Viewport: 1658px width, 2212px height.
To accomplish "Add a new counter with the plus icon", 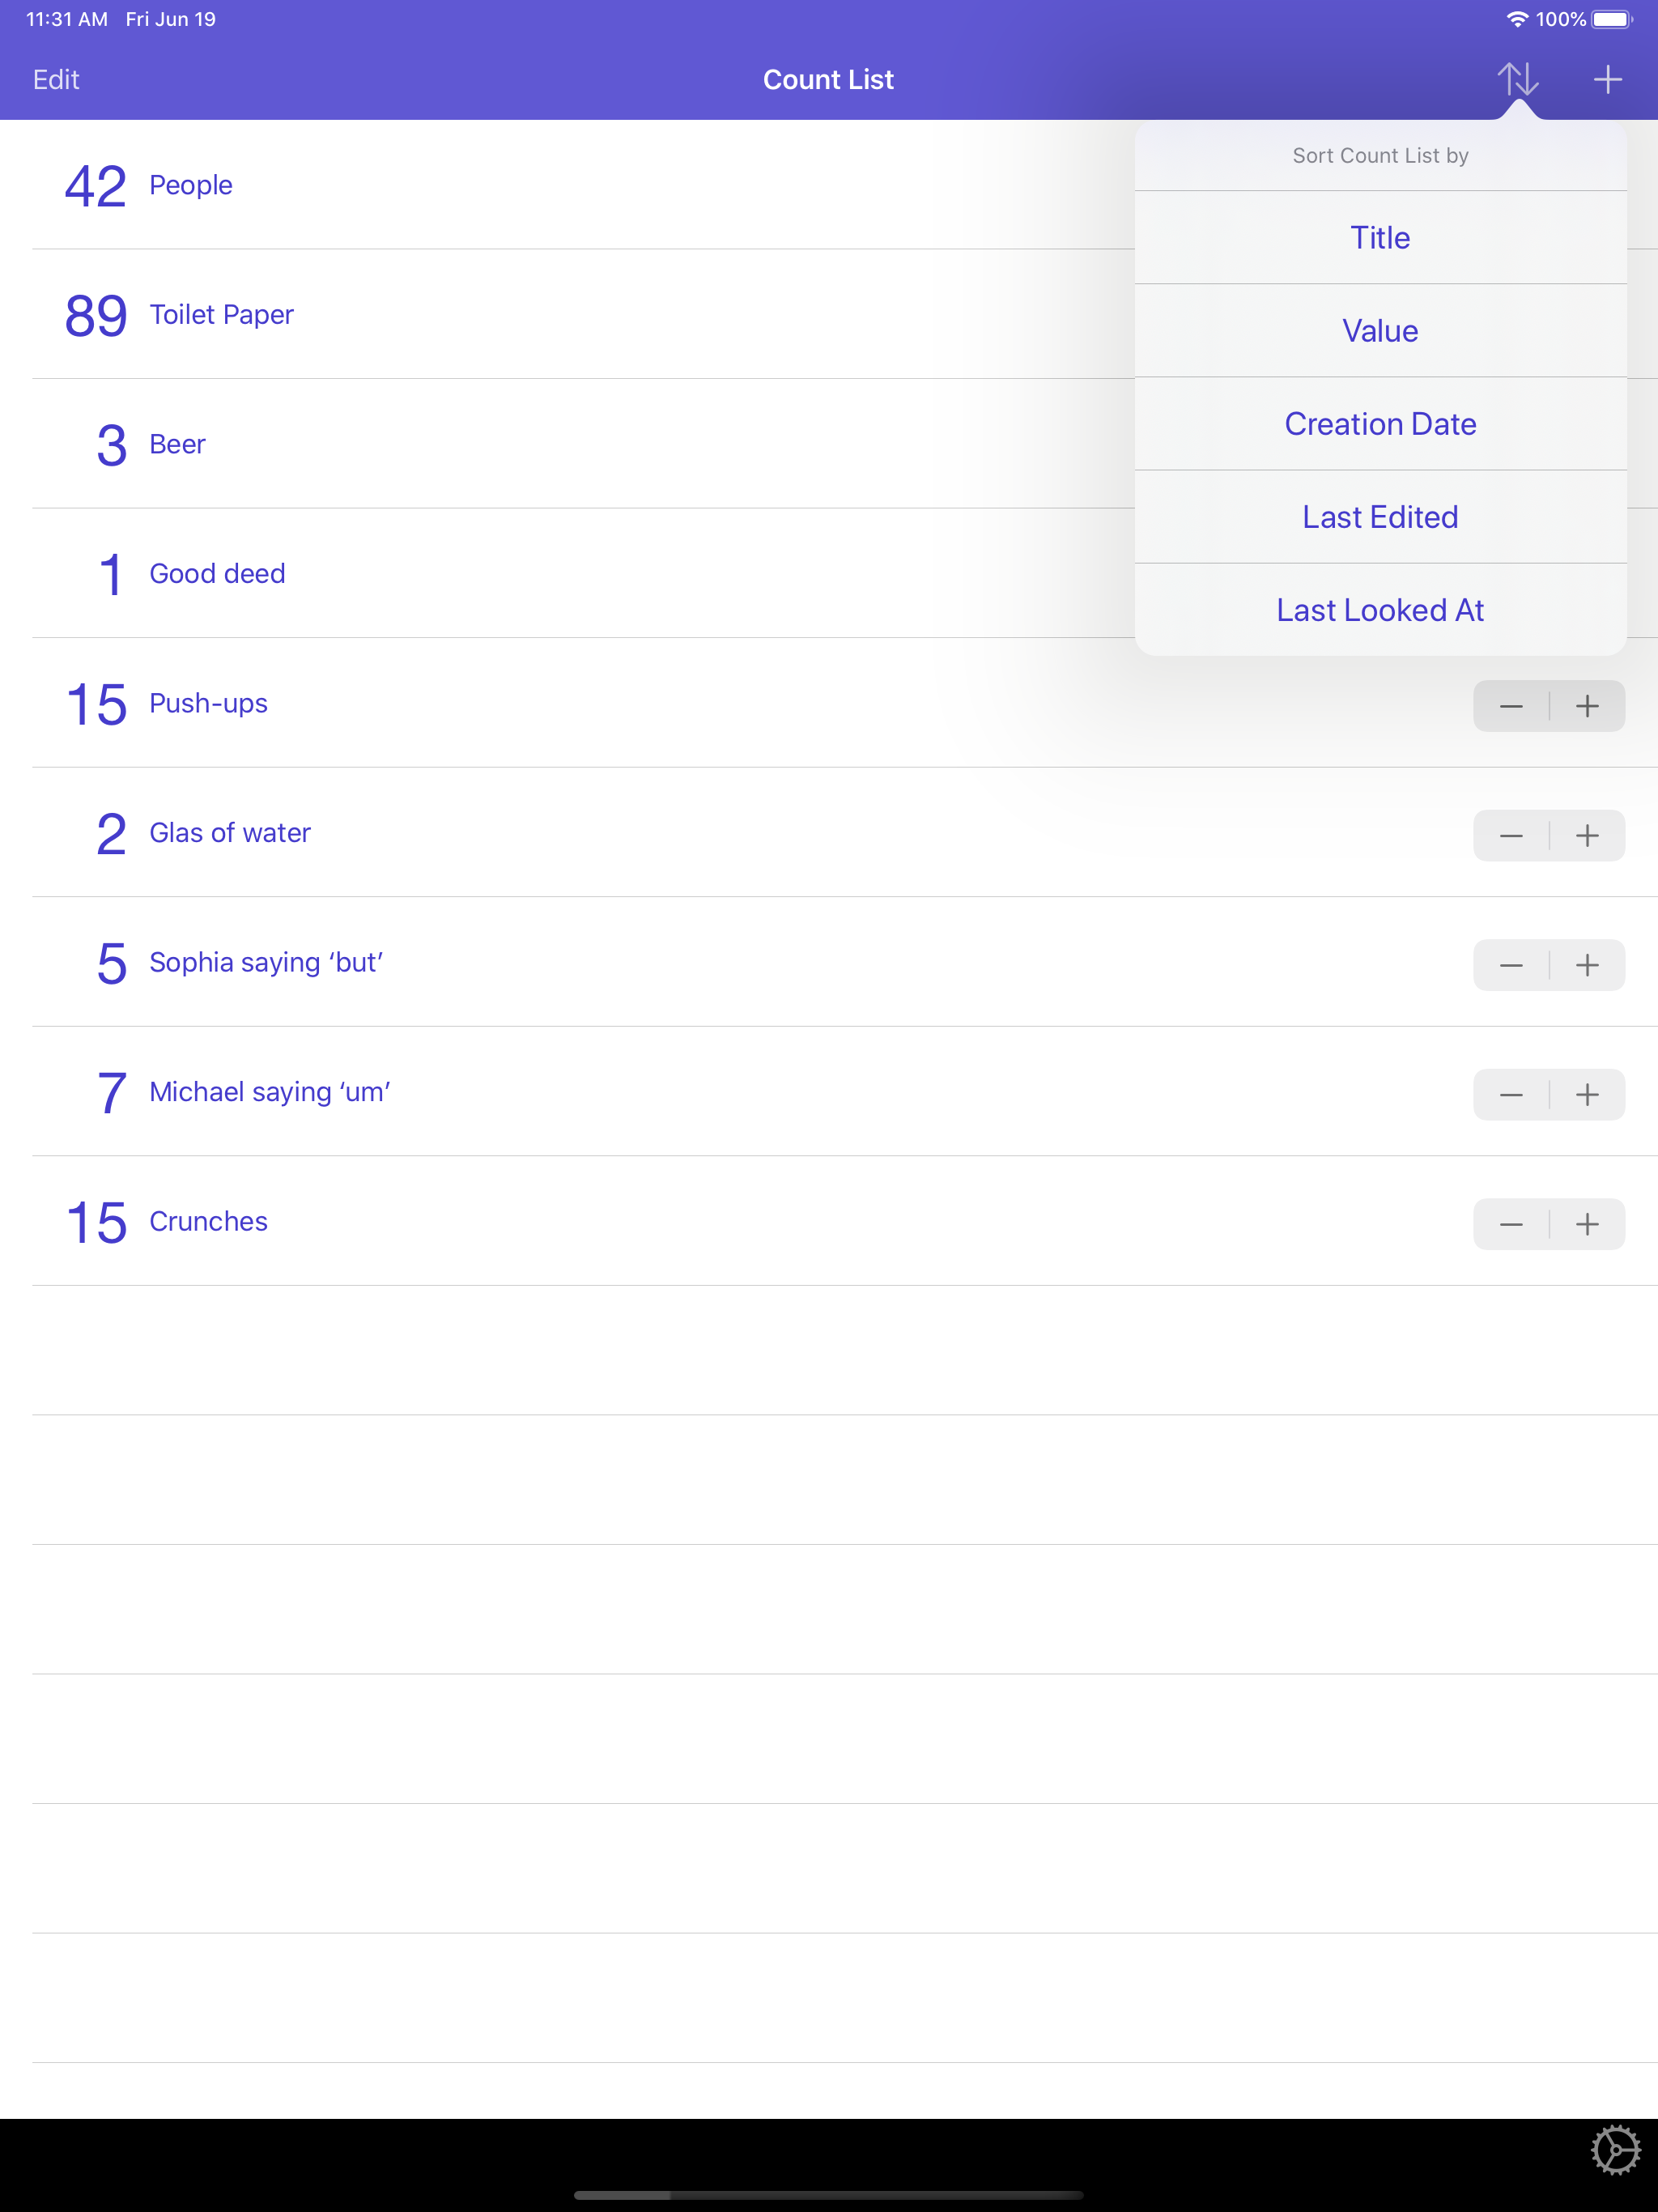I will pos(1609,79).
